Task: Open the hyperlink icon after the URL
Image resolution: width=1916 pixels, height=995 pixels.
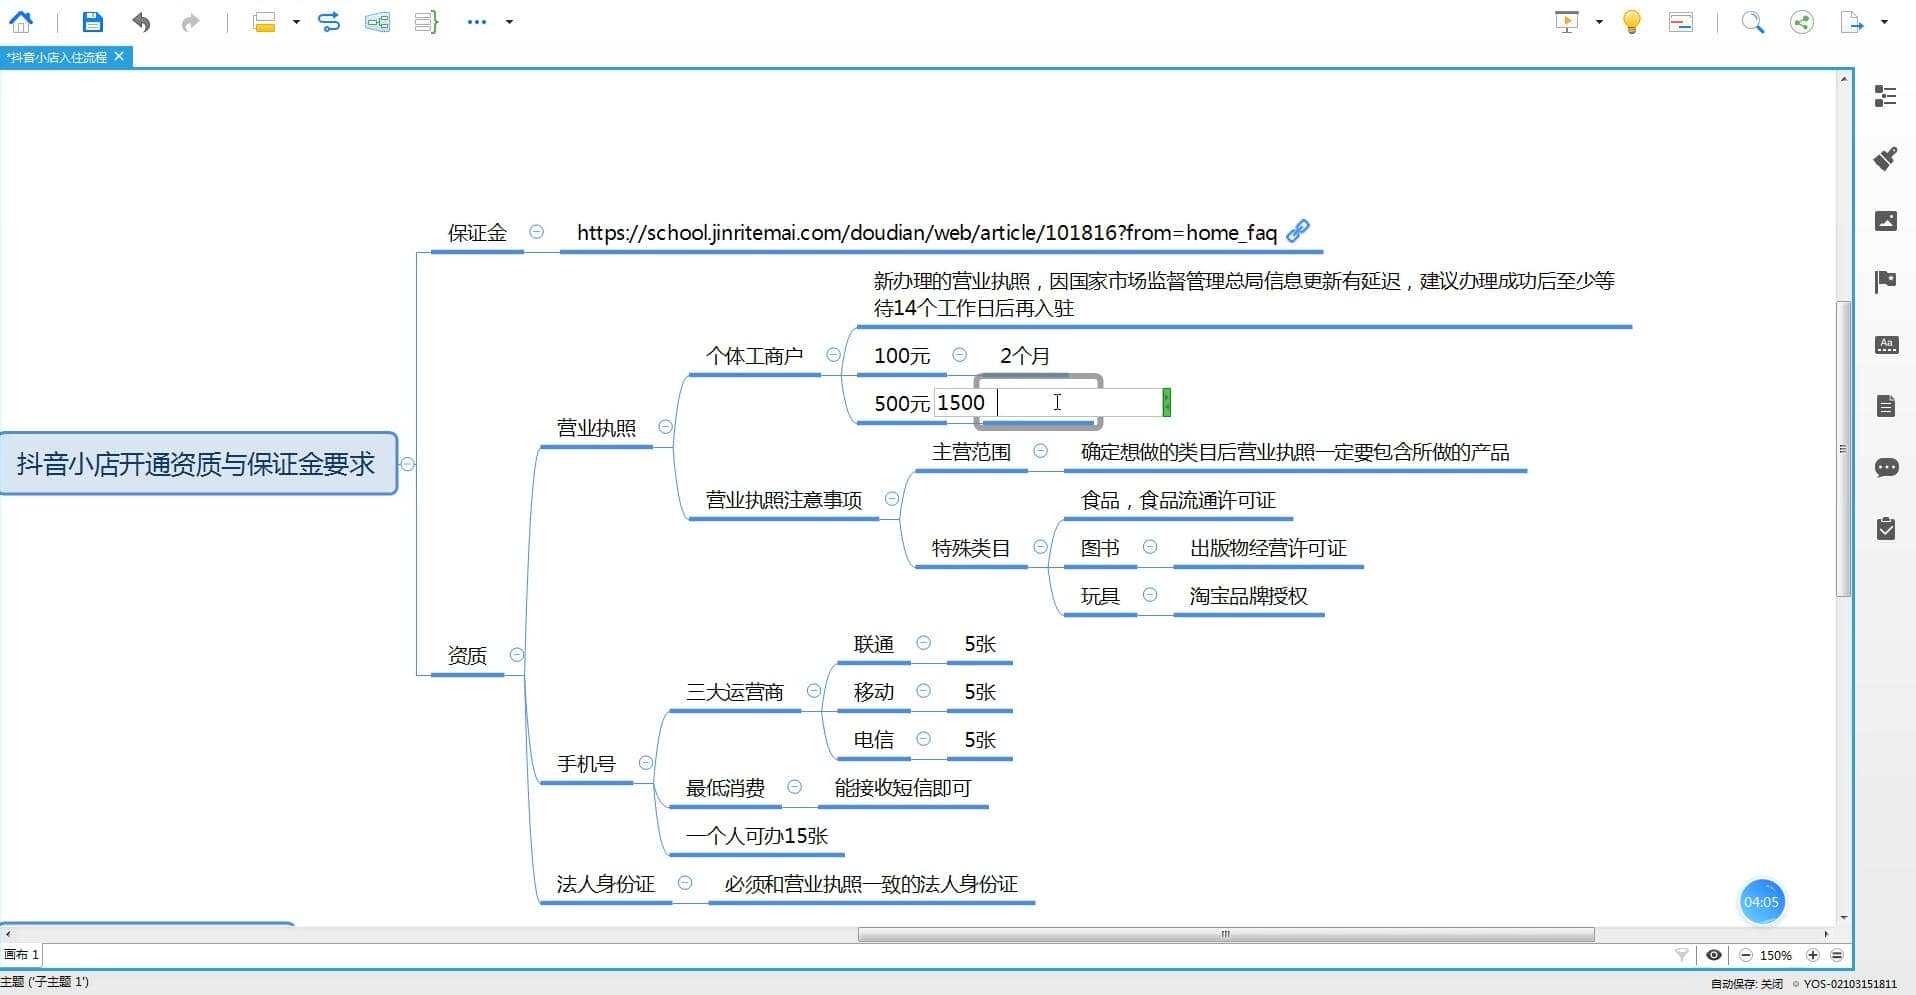Action: 1298,231
